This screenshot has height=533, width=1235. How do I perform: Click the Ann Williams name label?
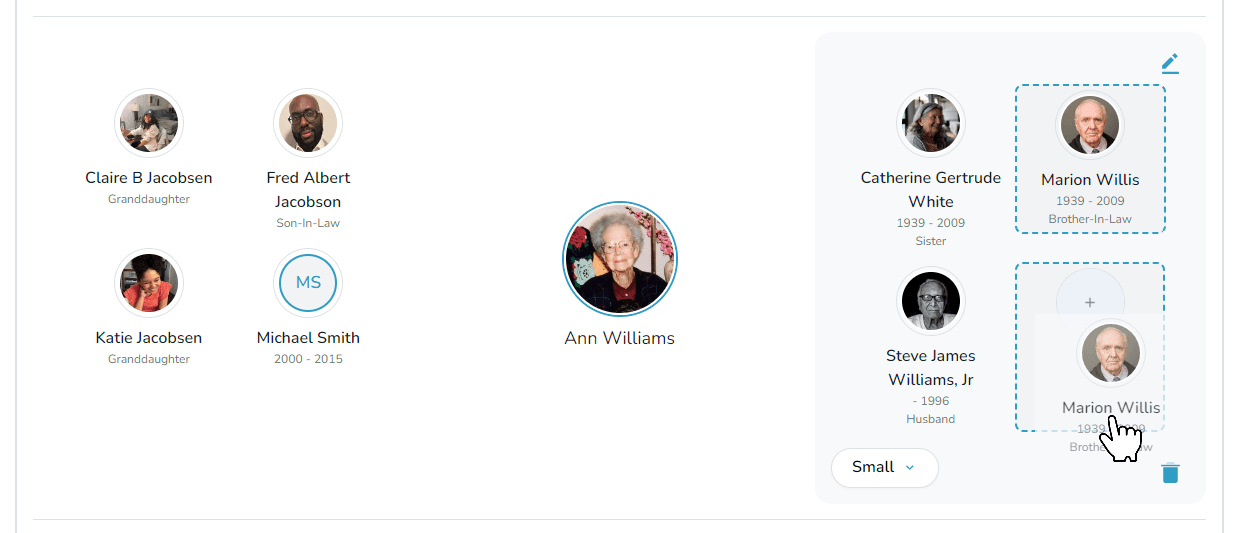[x=620, y=338]
